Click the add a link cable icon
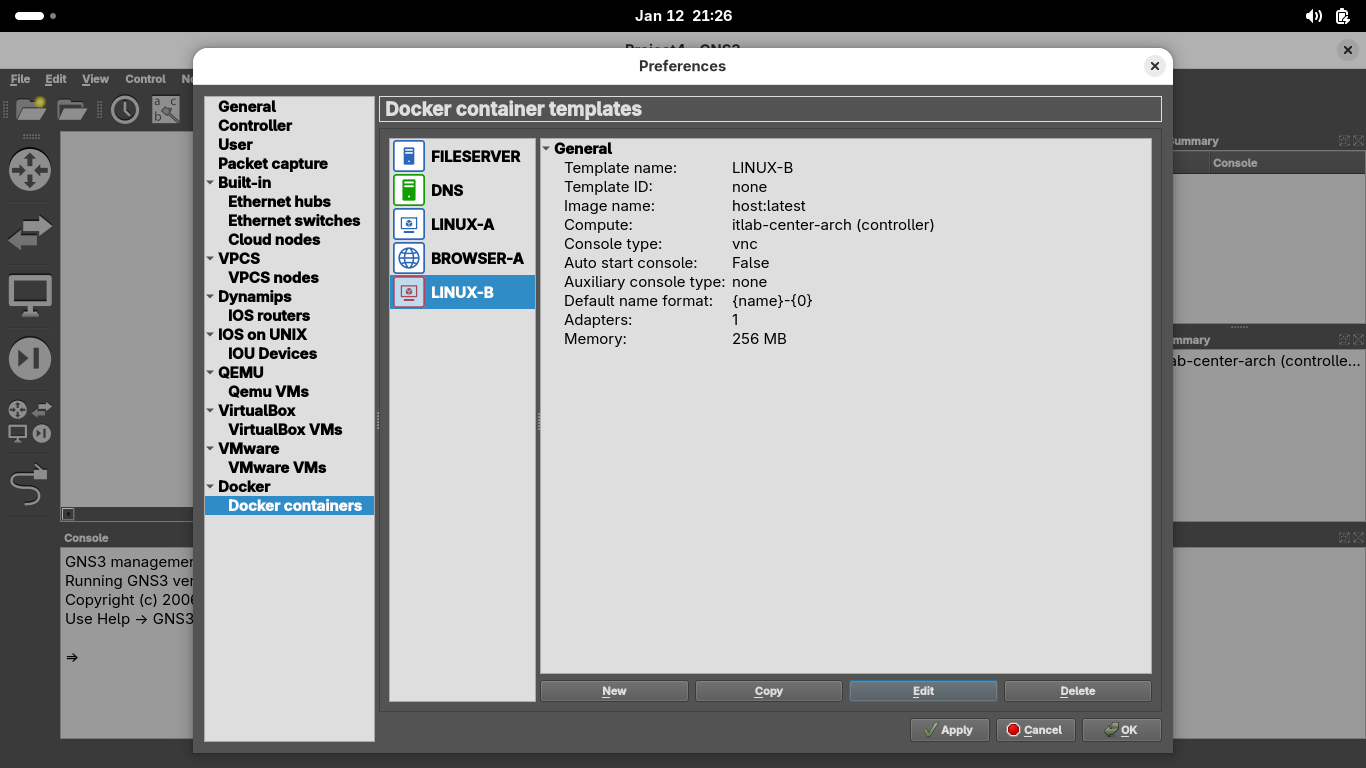 click(29, 486)
